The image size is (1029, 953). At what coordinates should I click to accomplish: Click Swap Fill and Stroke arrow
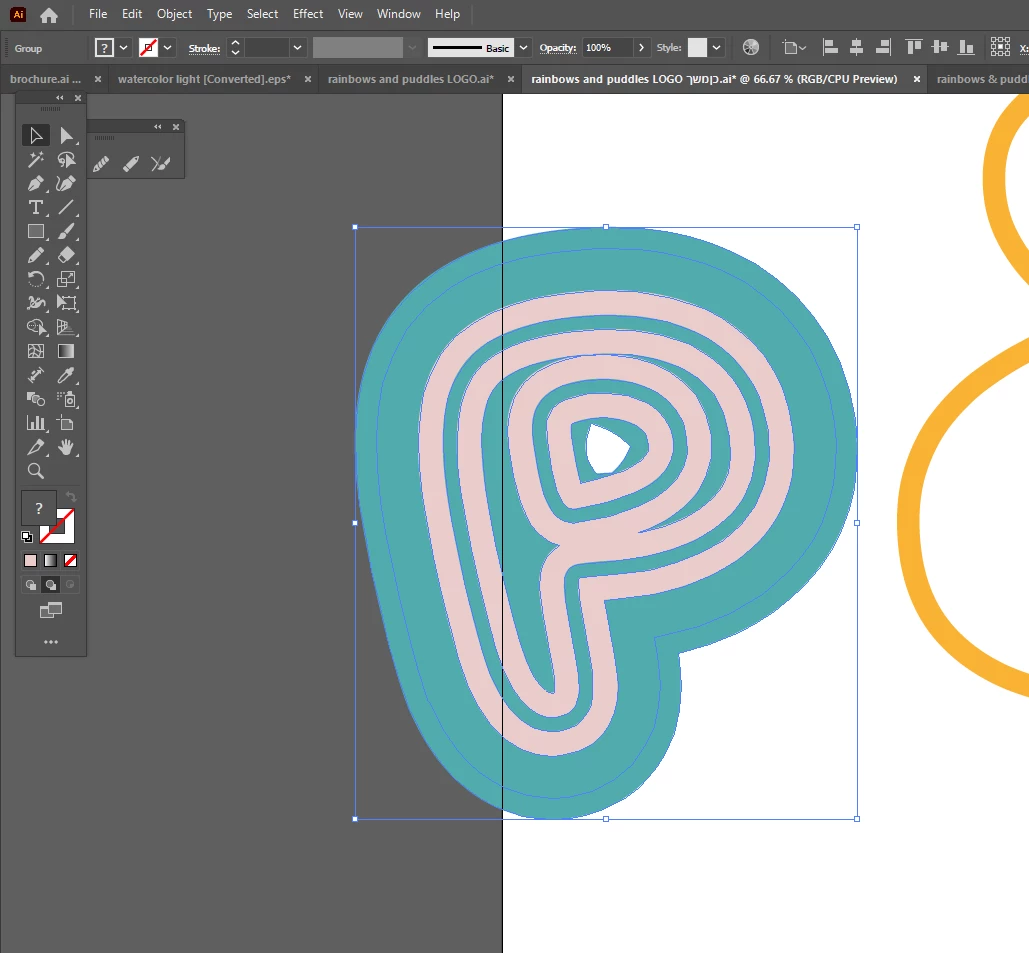pyautogui.click(x=72, y=497)
